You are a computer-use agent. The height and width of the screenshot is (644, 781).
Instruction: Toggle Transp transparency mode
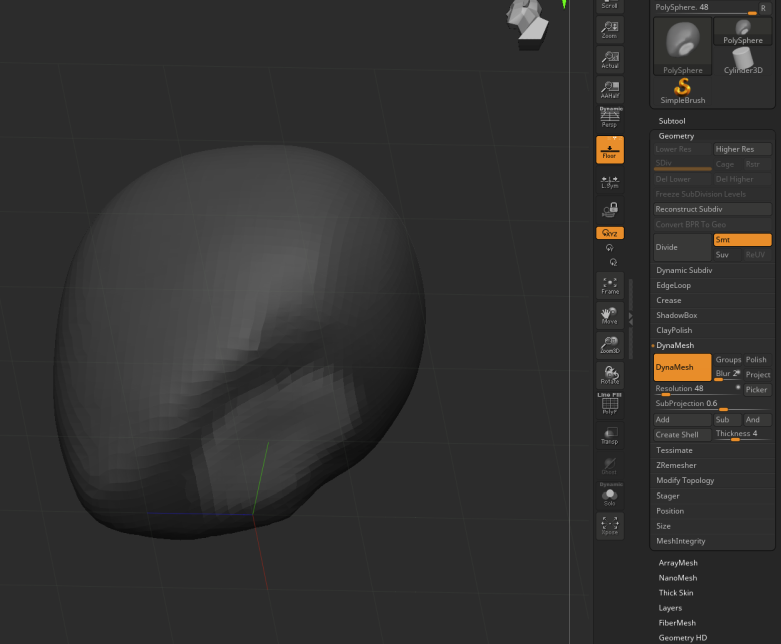click(610, 435)
